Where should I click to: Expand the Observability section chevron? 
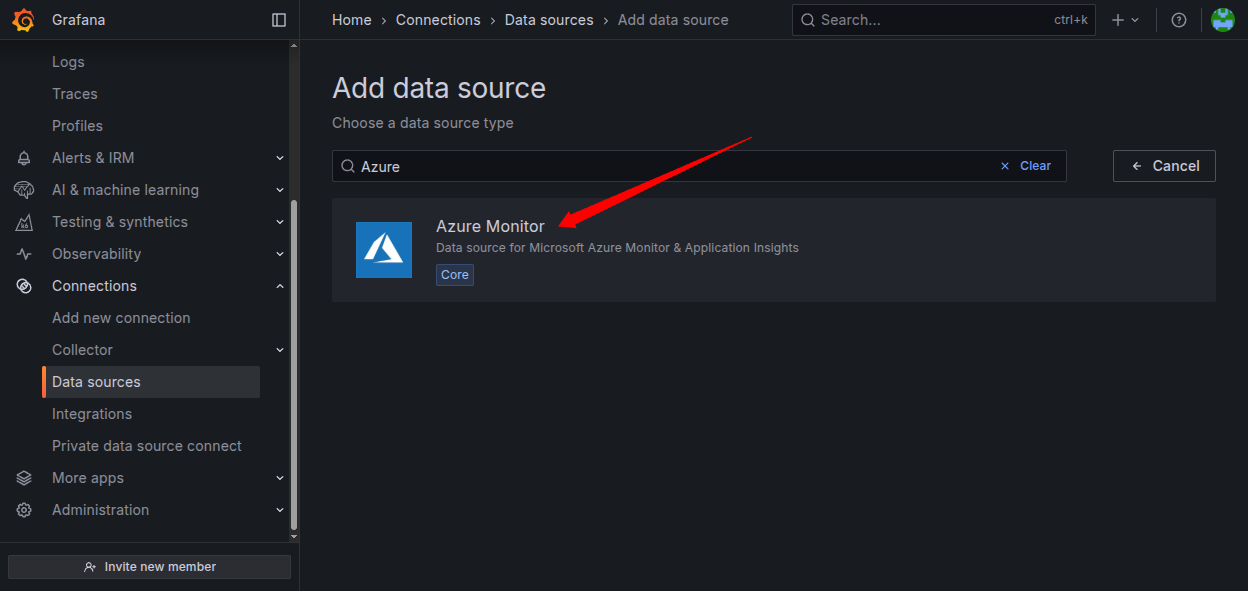click(x=280, y=254)
